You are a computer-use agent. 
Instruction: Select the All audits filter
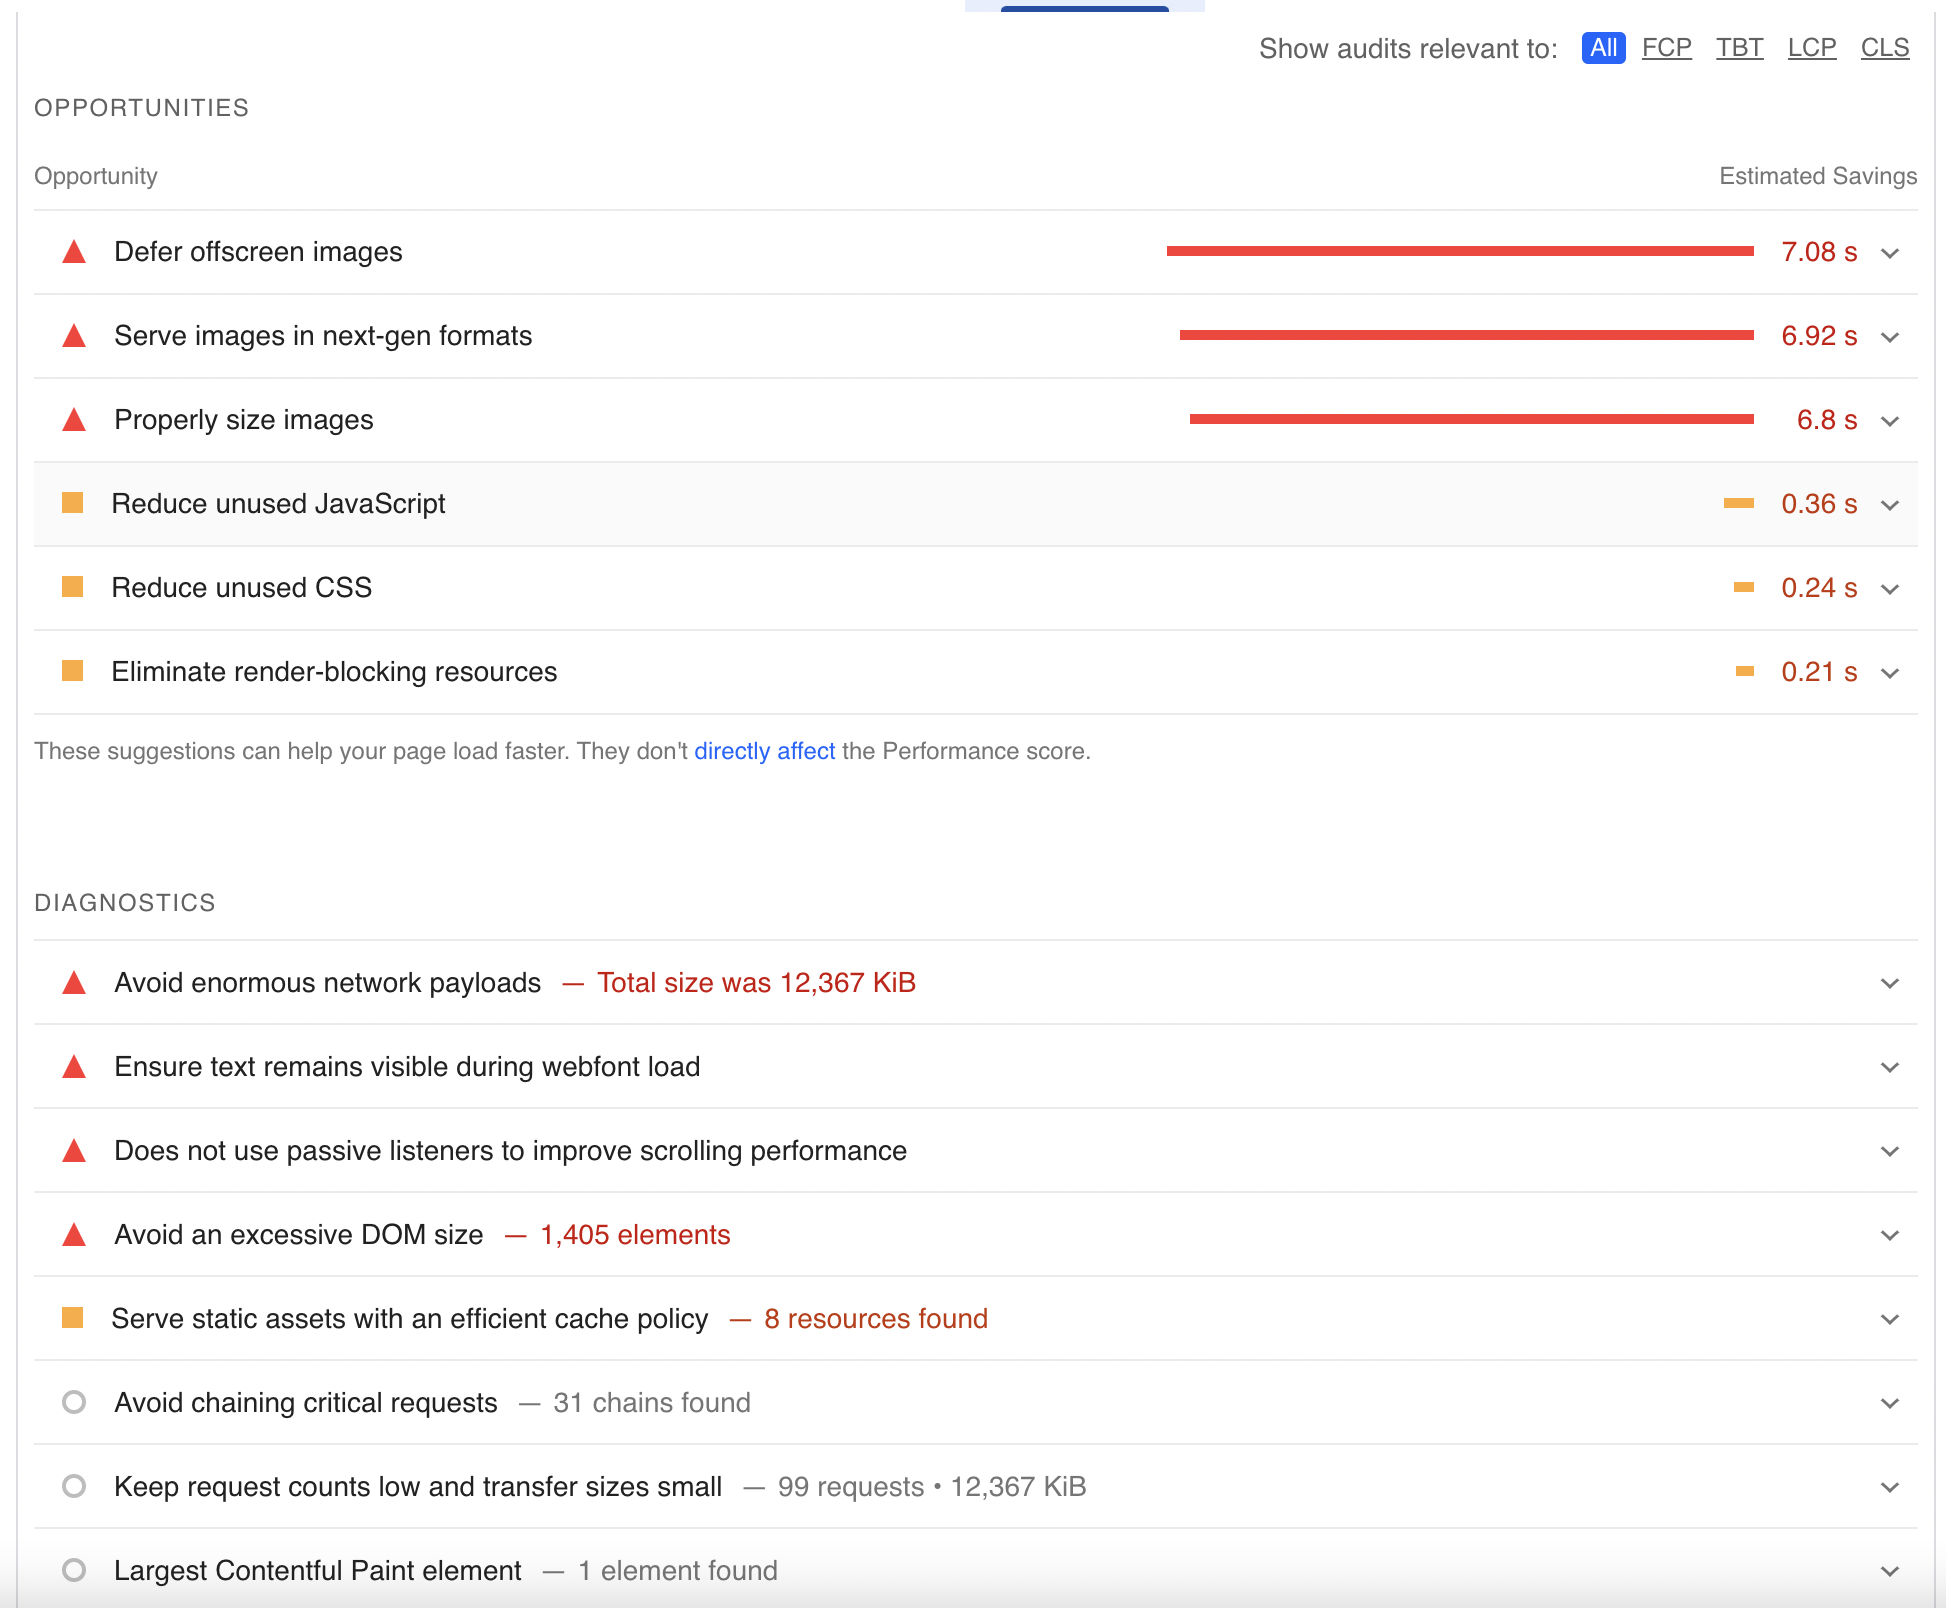pos(1603,47)
